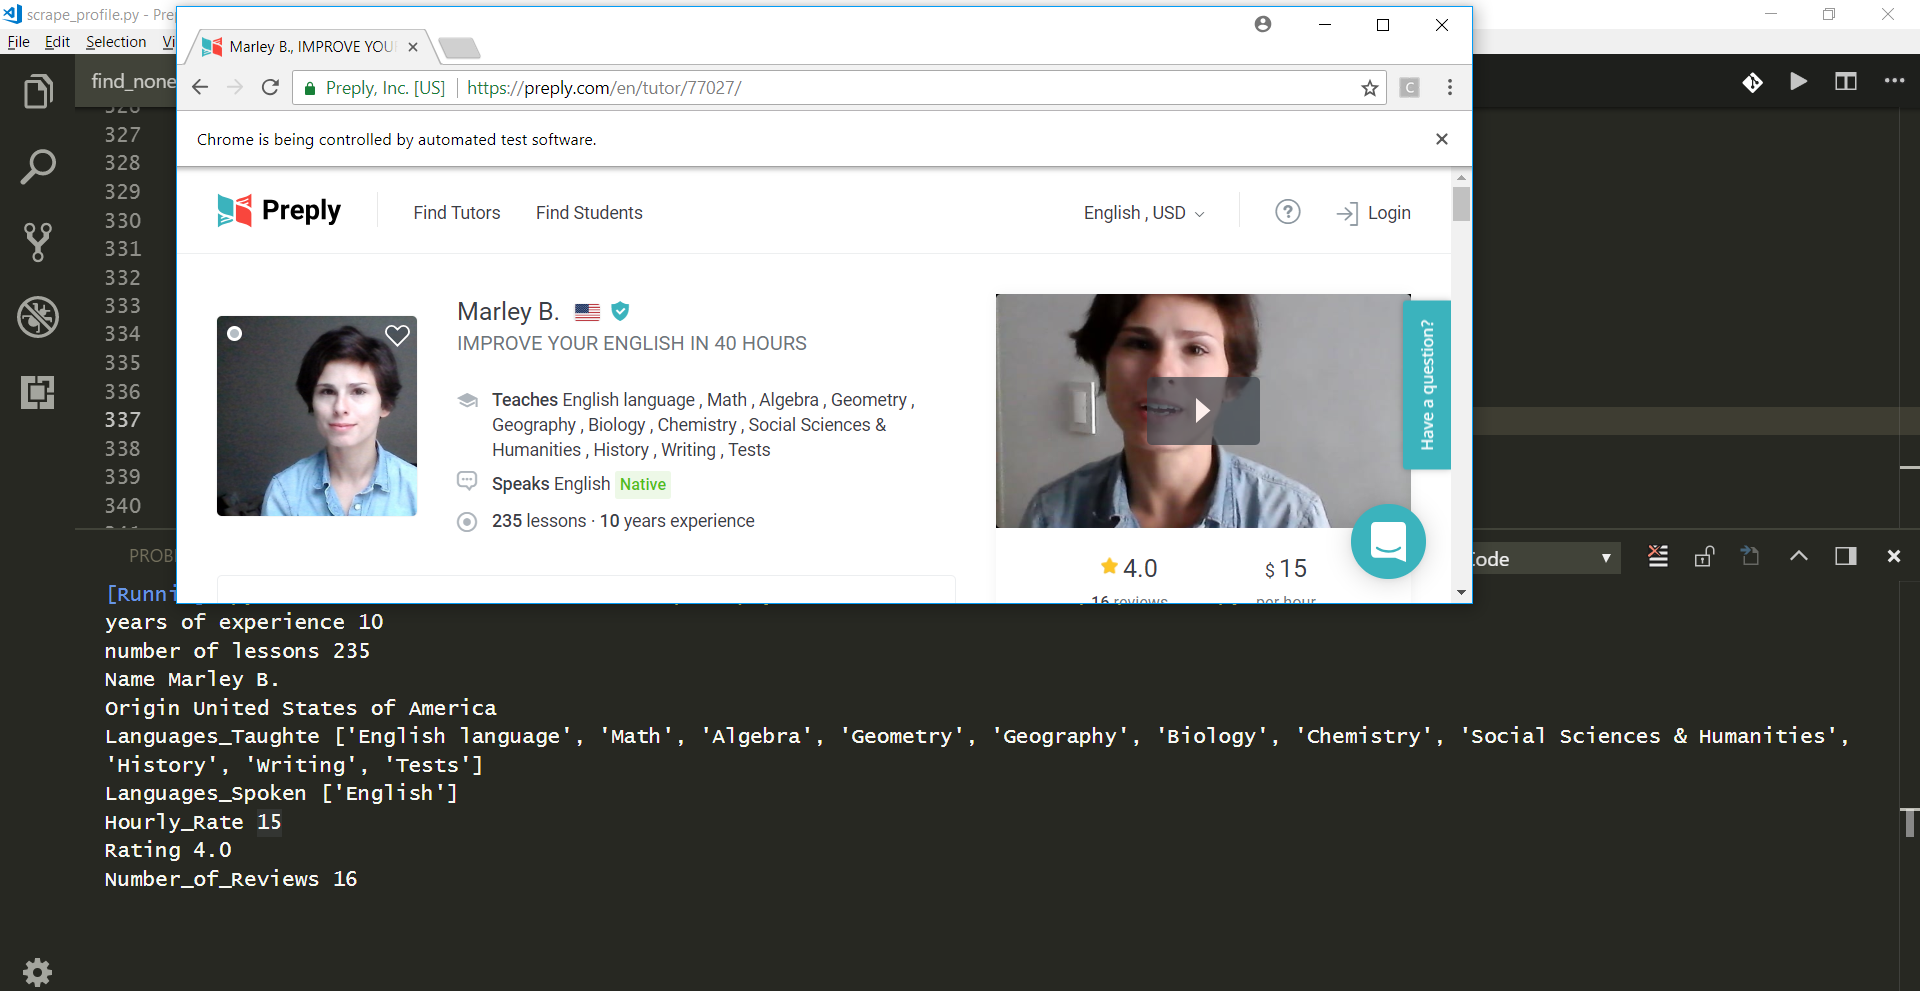The image size is (1920, 991).
Task: Click the 'Hourly_Rate 15' output line
Action: [193, 822]
